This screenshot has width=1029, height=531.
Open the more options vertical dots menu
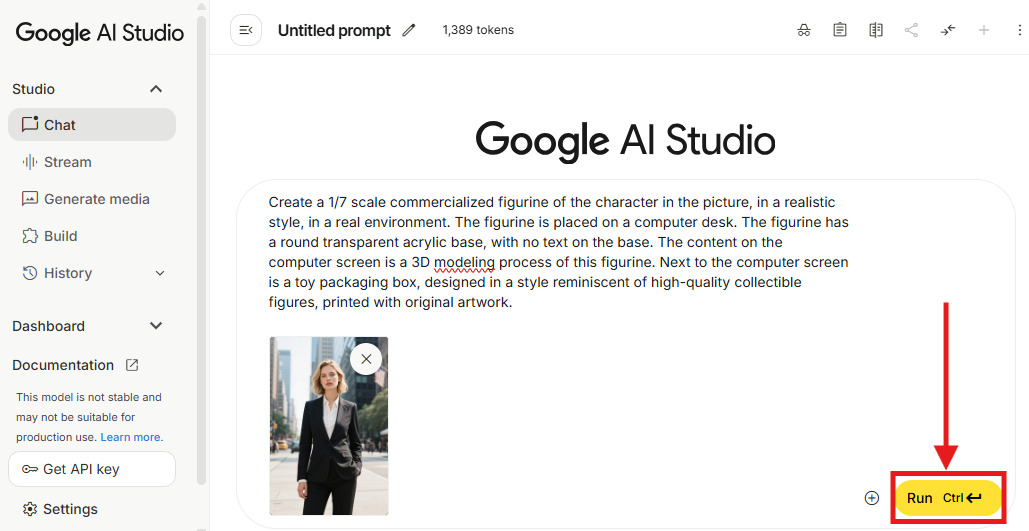(1018, 30)
